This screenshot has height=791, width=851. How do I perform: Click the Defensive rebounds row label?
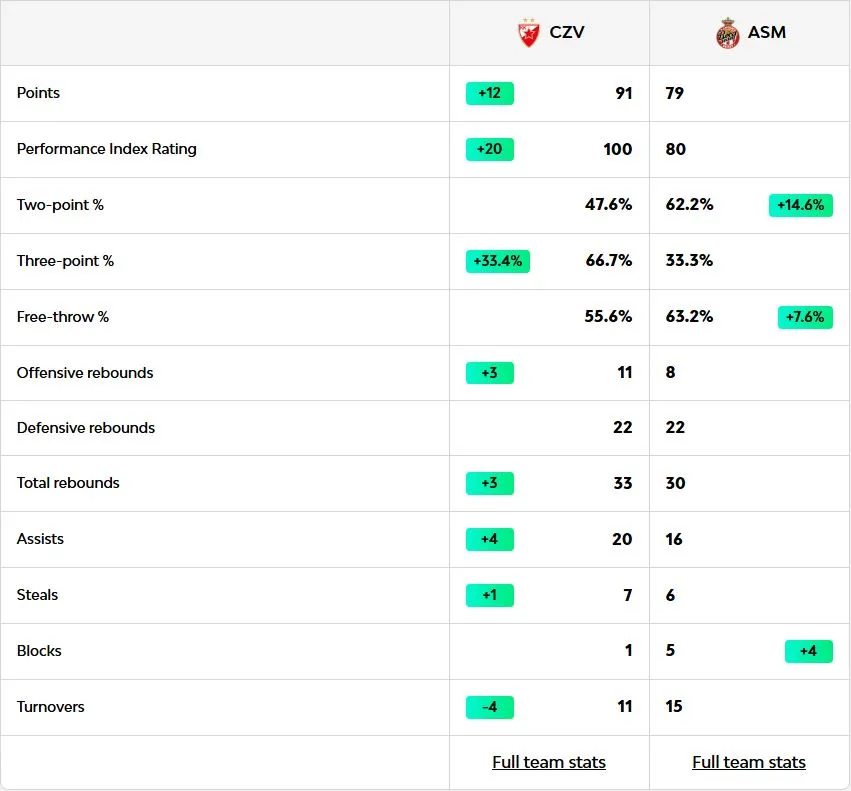pyautogui.click(x=86, y=428)
